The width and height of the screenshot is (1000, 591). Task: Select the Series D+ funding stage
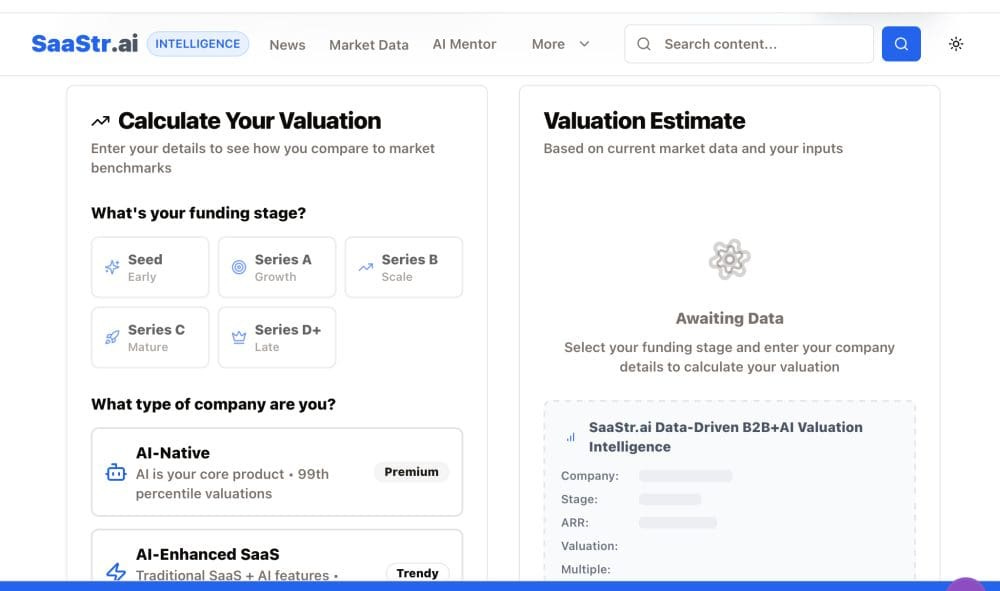pos(277,337)
